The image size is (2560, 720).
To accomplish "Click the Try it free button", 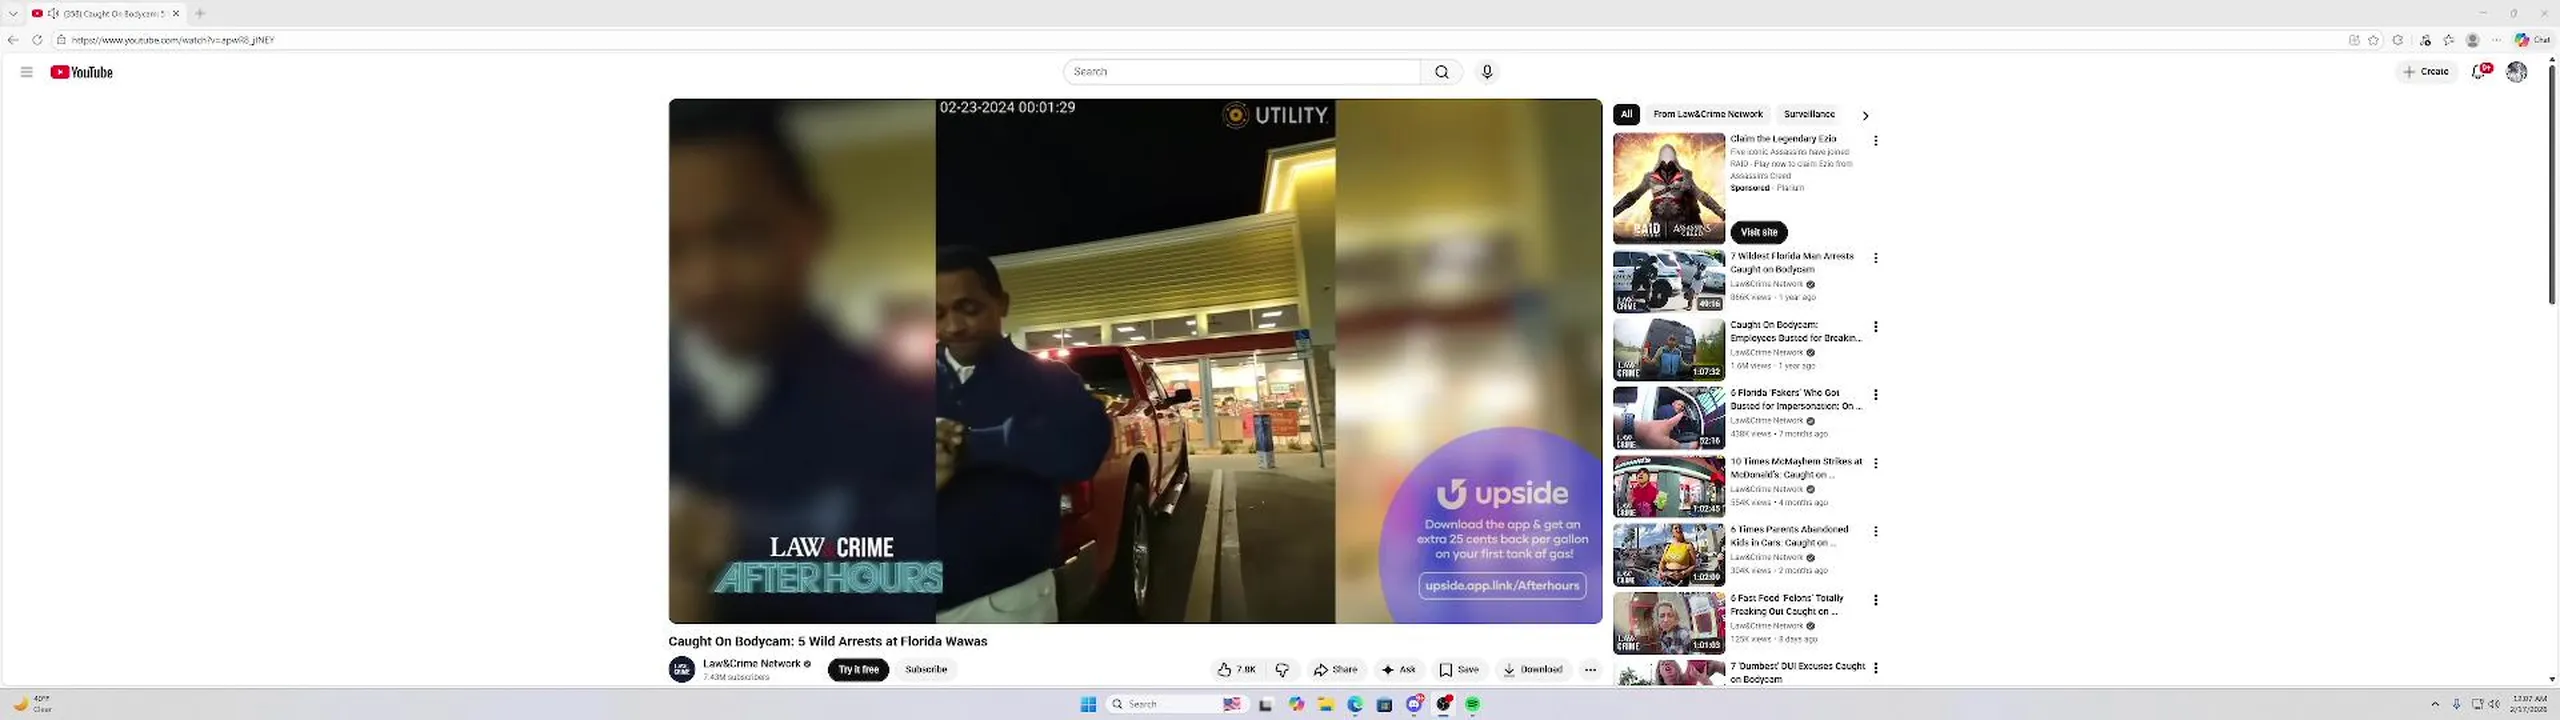I will click(858, 670).
